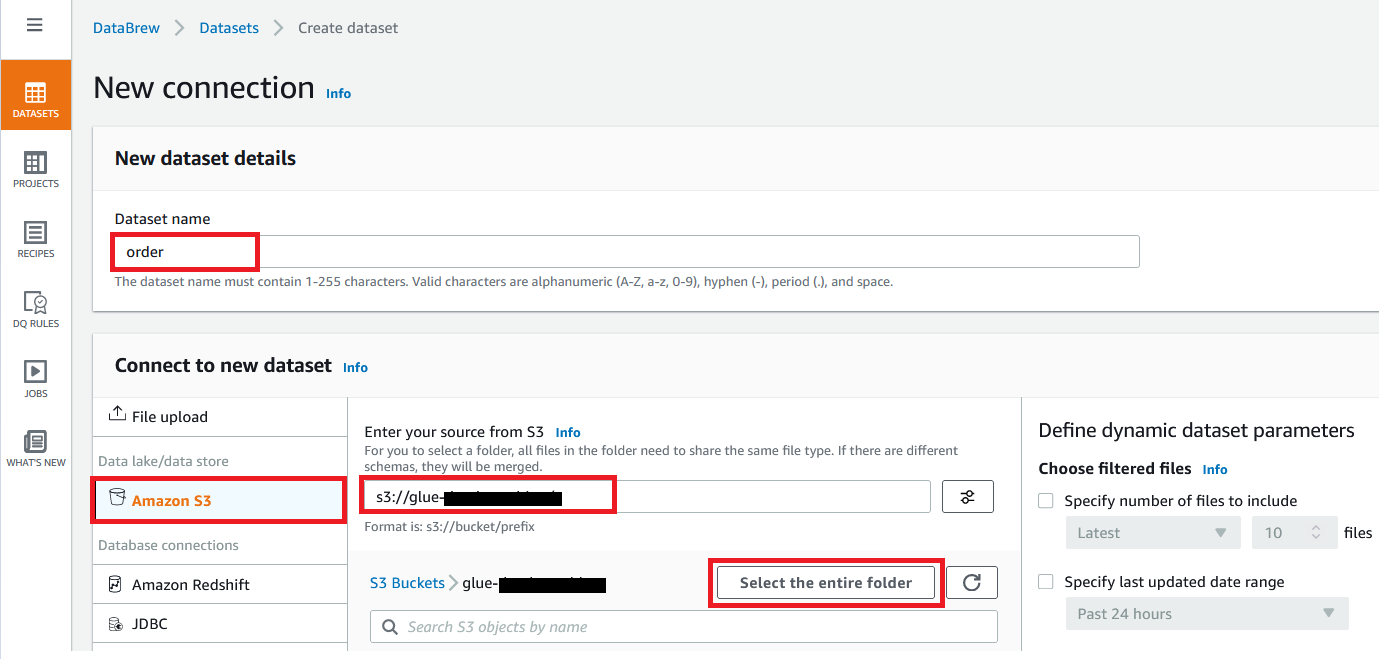Click the Amazon S3 bucket icon
Viewport: 1379px width, 659px height.
click(x=117, y=499)
